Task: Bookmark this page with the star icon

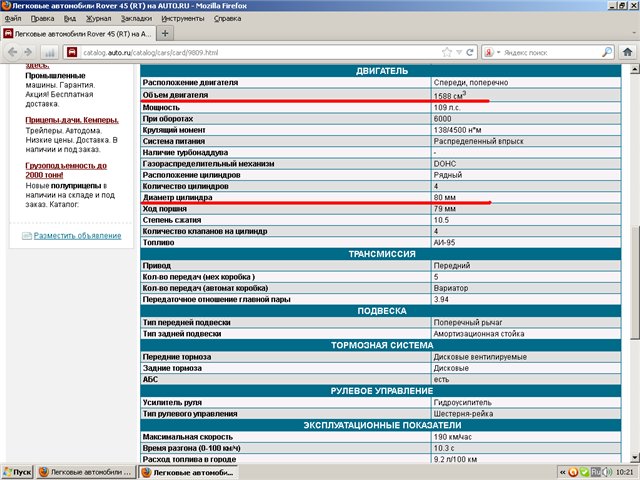Action: point(447,52)
